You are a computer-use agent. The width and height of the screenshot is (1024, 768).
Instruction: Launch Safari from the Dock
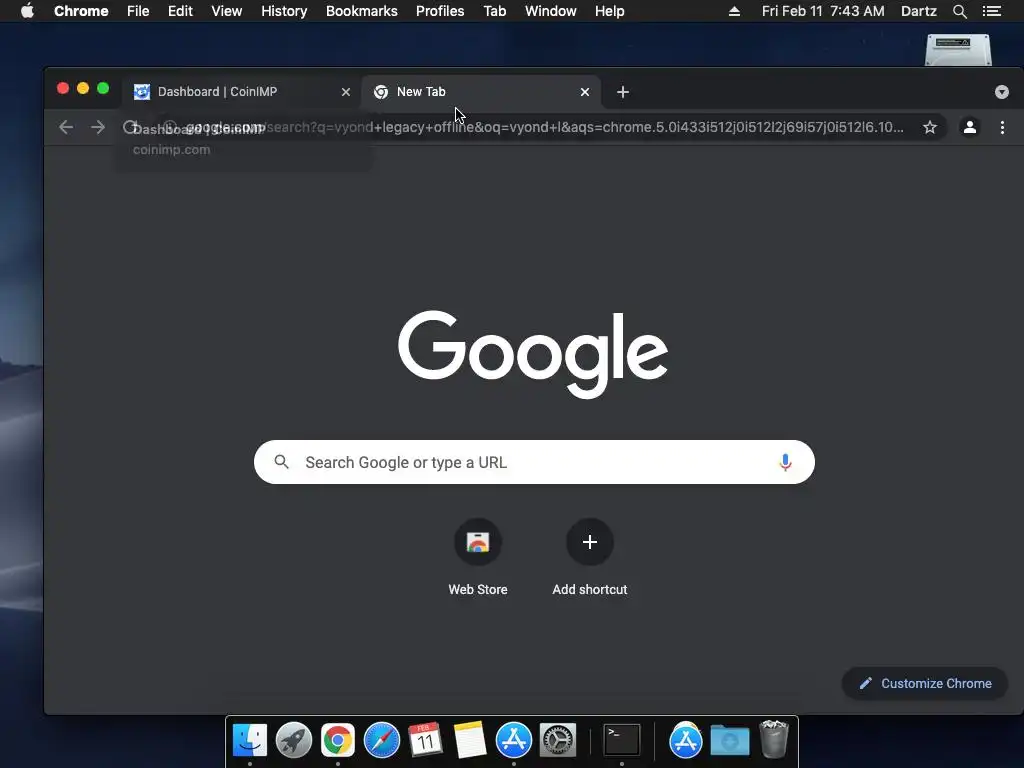[381, 740]
